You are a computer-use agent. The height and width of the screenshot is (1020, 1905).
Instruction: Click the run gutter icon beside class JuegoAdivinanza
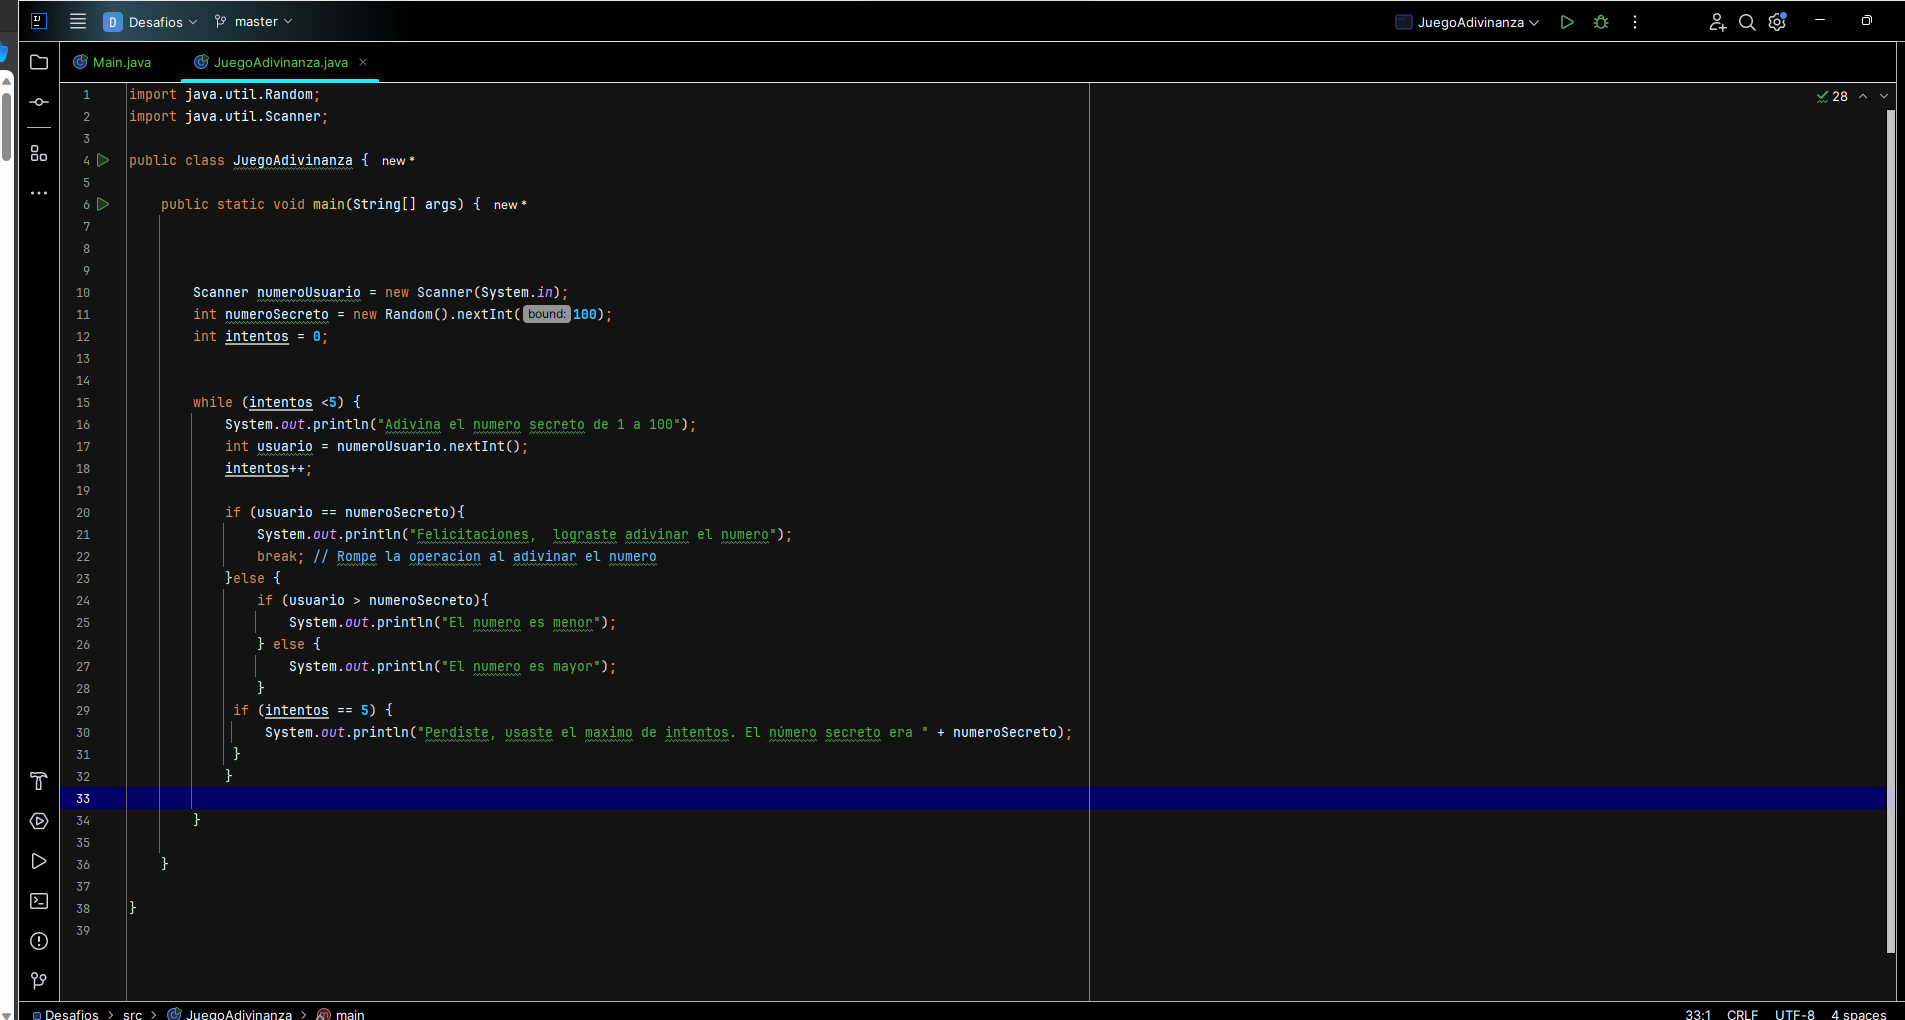click(x=103, y=160)
